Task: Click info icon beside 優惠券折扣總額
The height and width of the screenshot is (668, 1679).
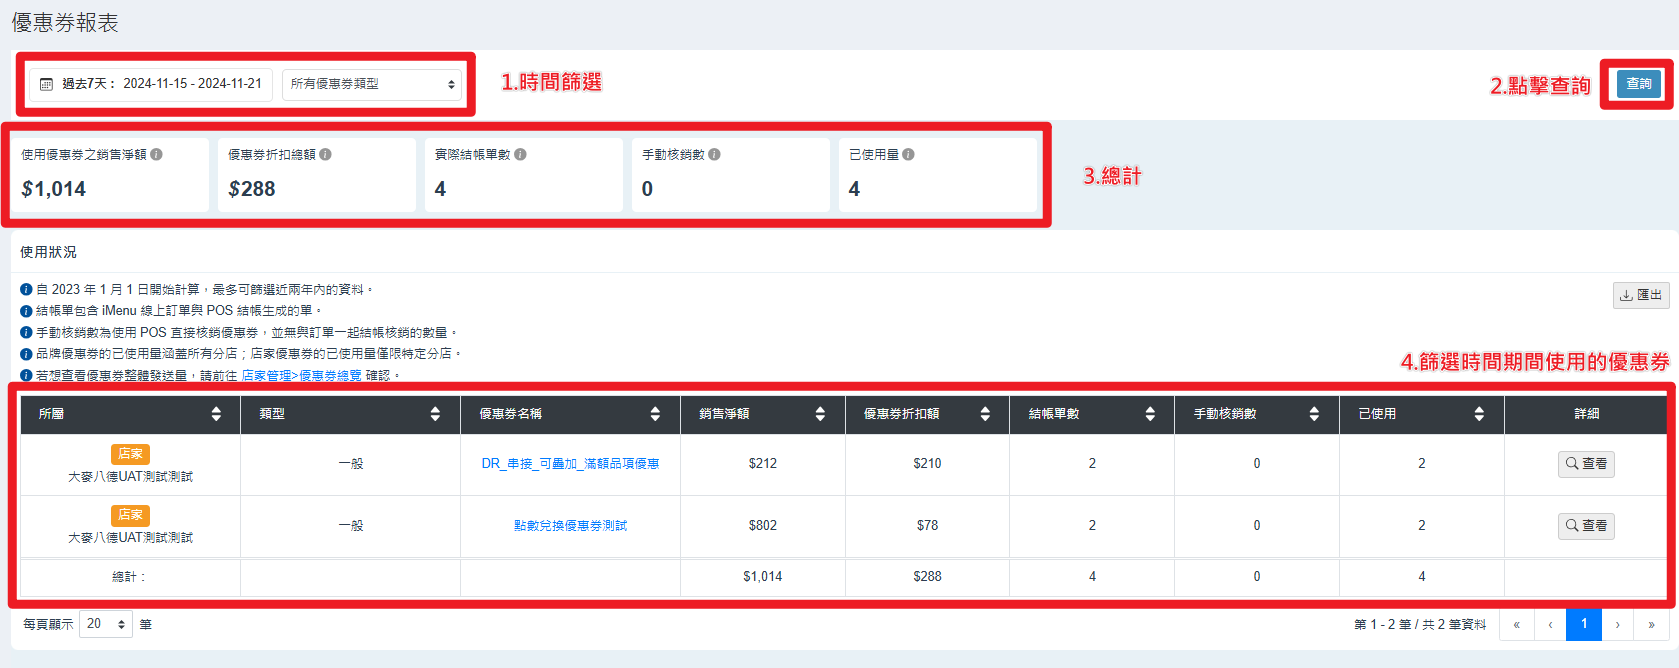Action: tap(326, 155)
